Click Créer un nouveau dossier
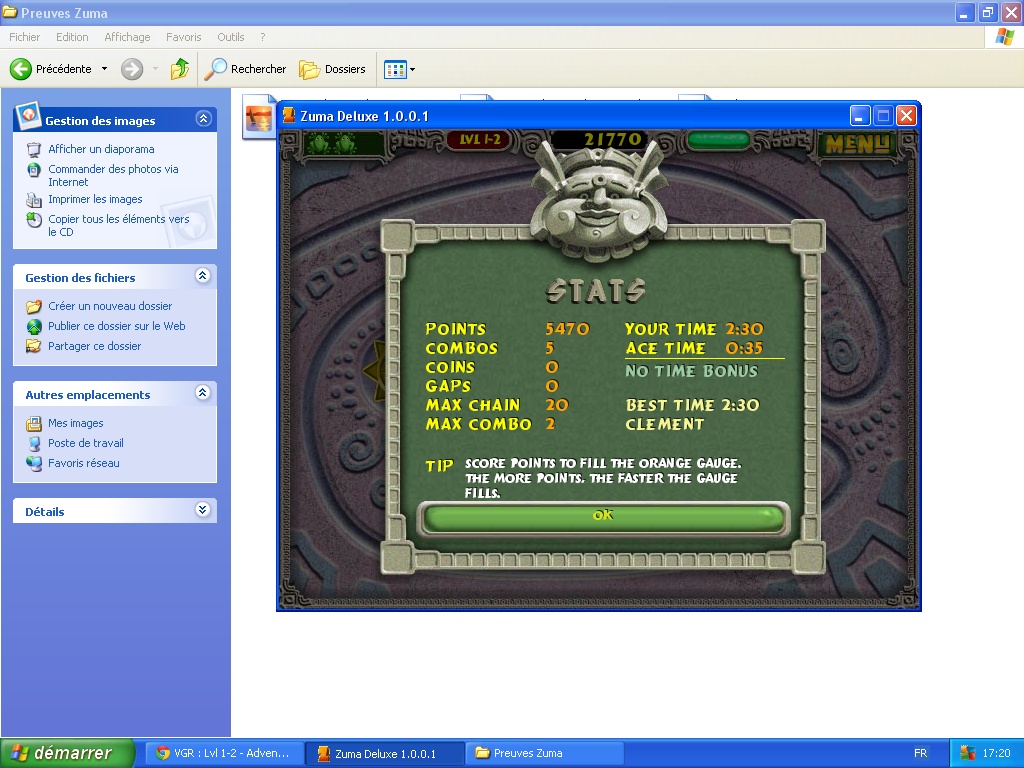Screen dimensions: 1024x768 (x=110, y=306)
